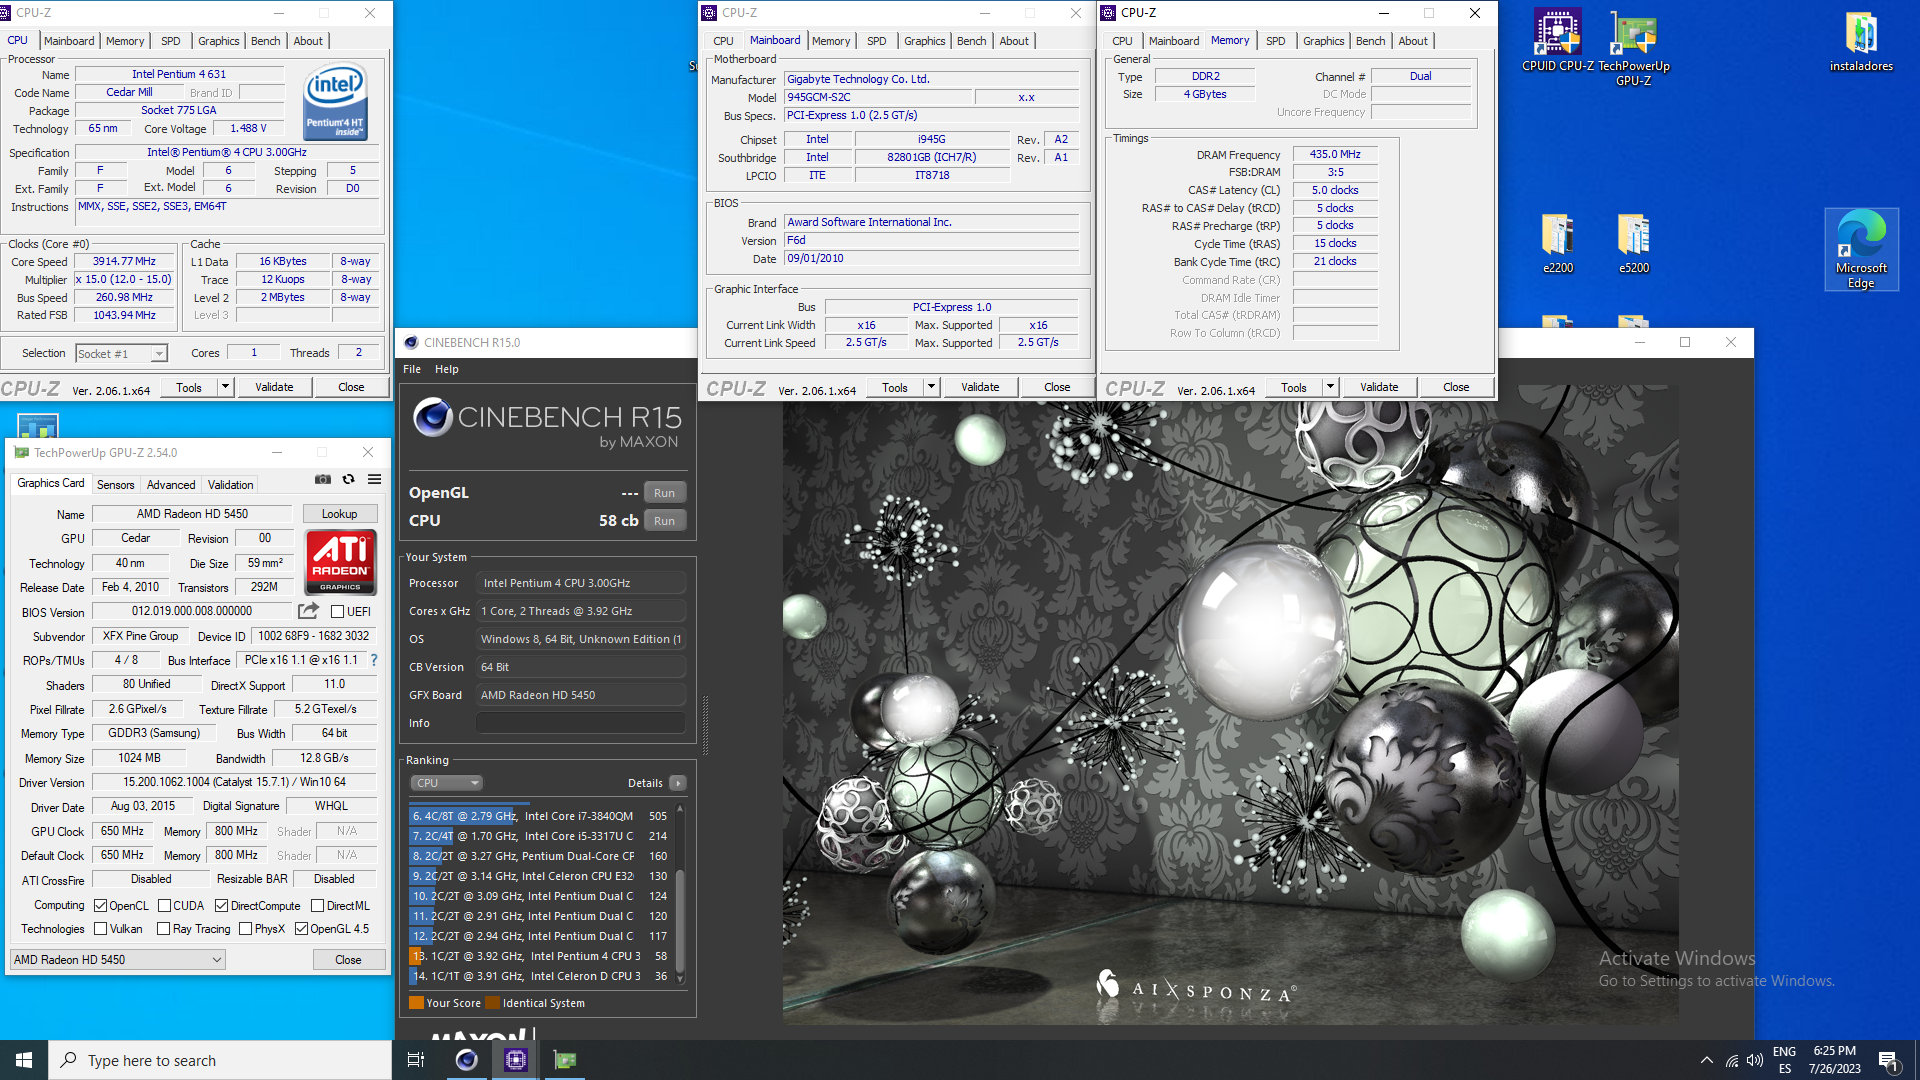Image resolution: width=1920 pixels, height=1080 pixels.
Task: Switch to GPU-Z Sensors tab
Action: (x=115, y=484)
